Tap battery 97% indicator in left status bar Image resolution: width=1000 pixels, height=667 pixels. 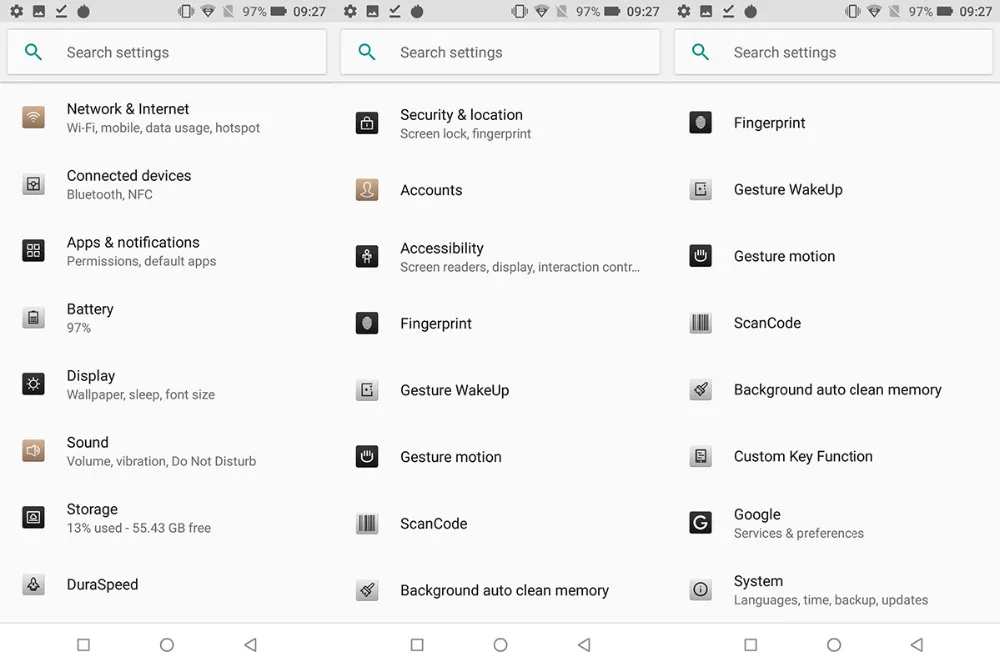[264, 11]
